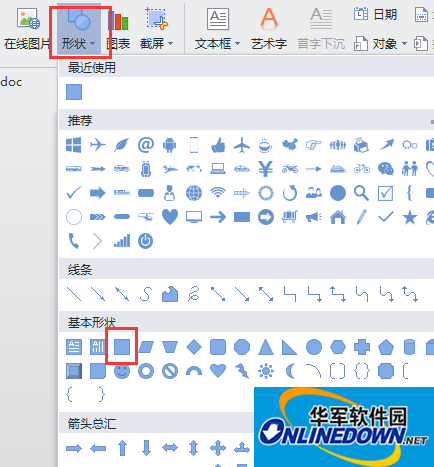Pick the four-way arrow in 箭头总汇
Image resolution: width=434 pixels, height=467 pixels.
point(218,448)
